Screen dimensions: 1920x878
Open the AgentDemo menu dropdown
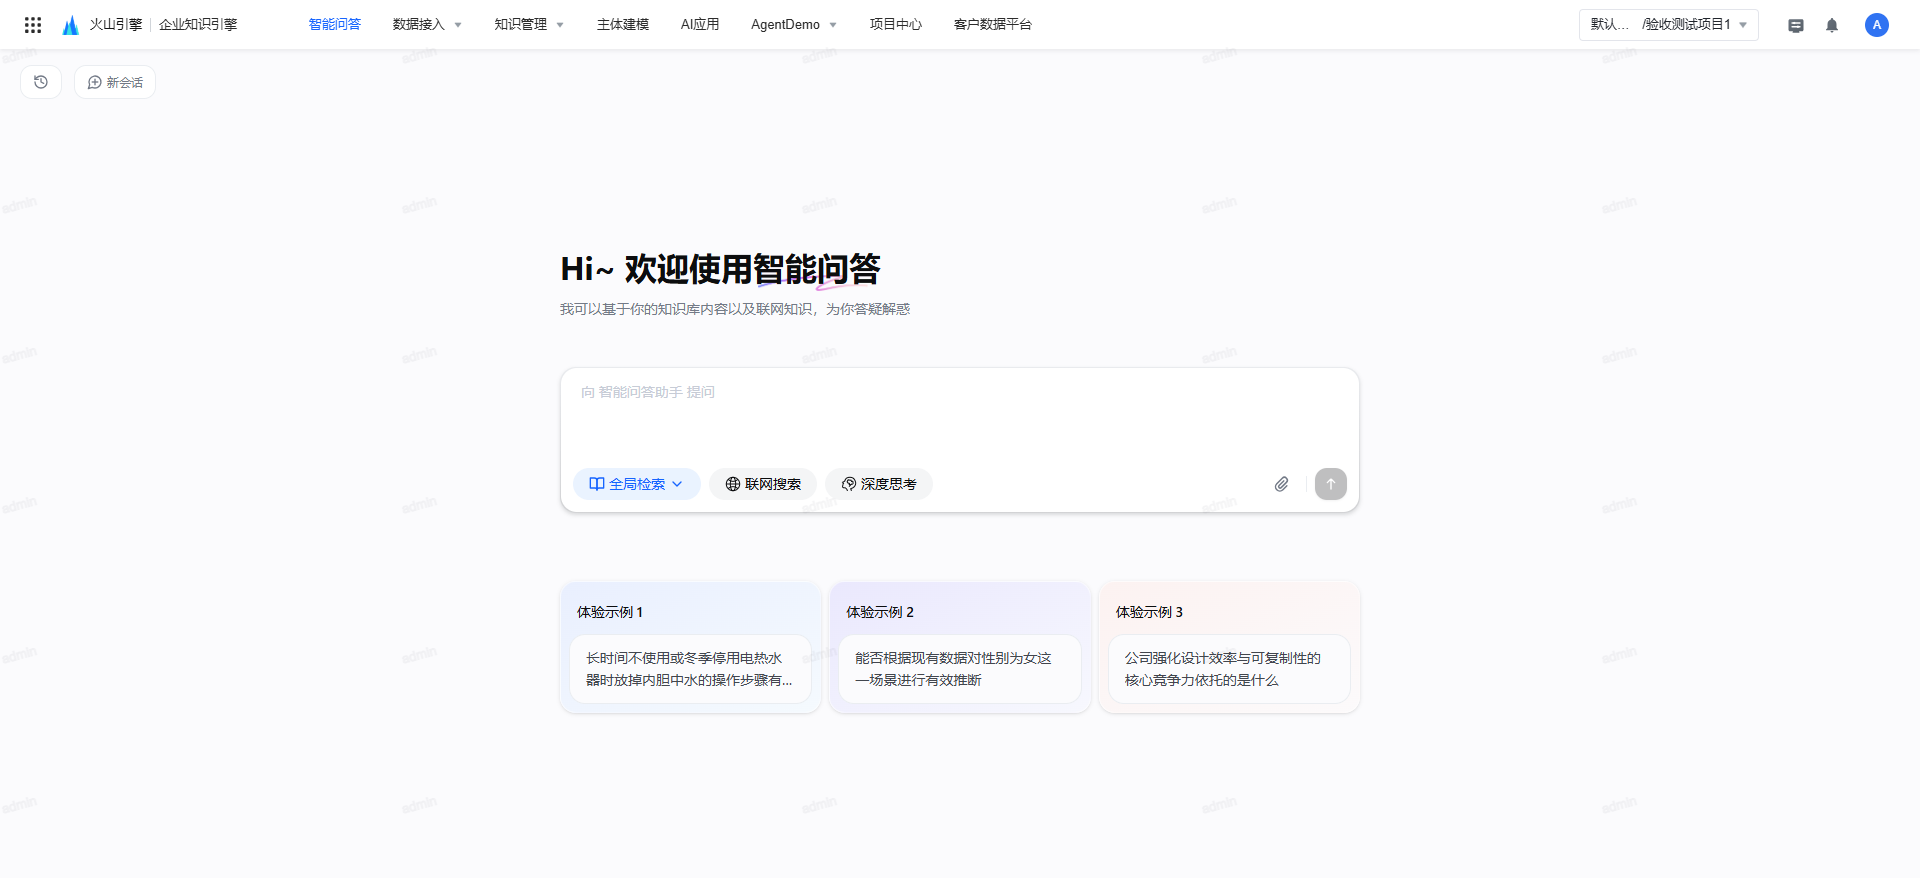pyautogui.click(x=794, y=24)
